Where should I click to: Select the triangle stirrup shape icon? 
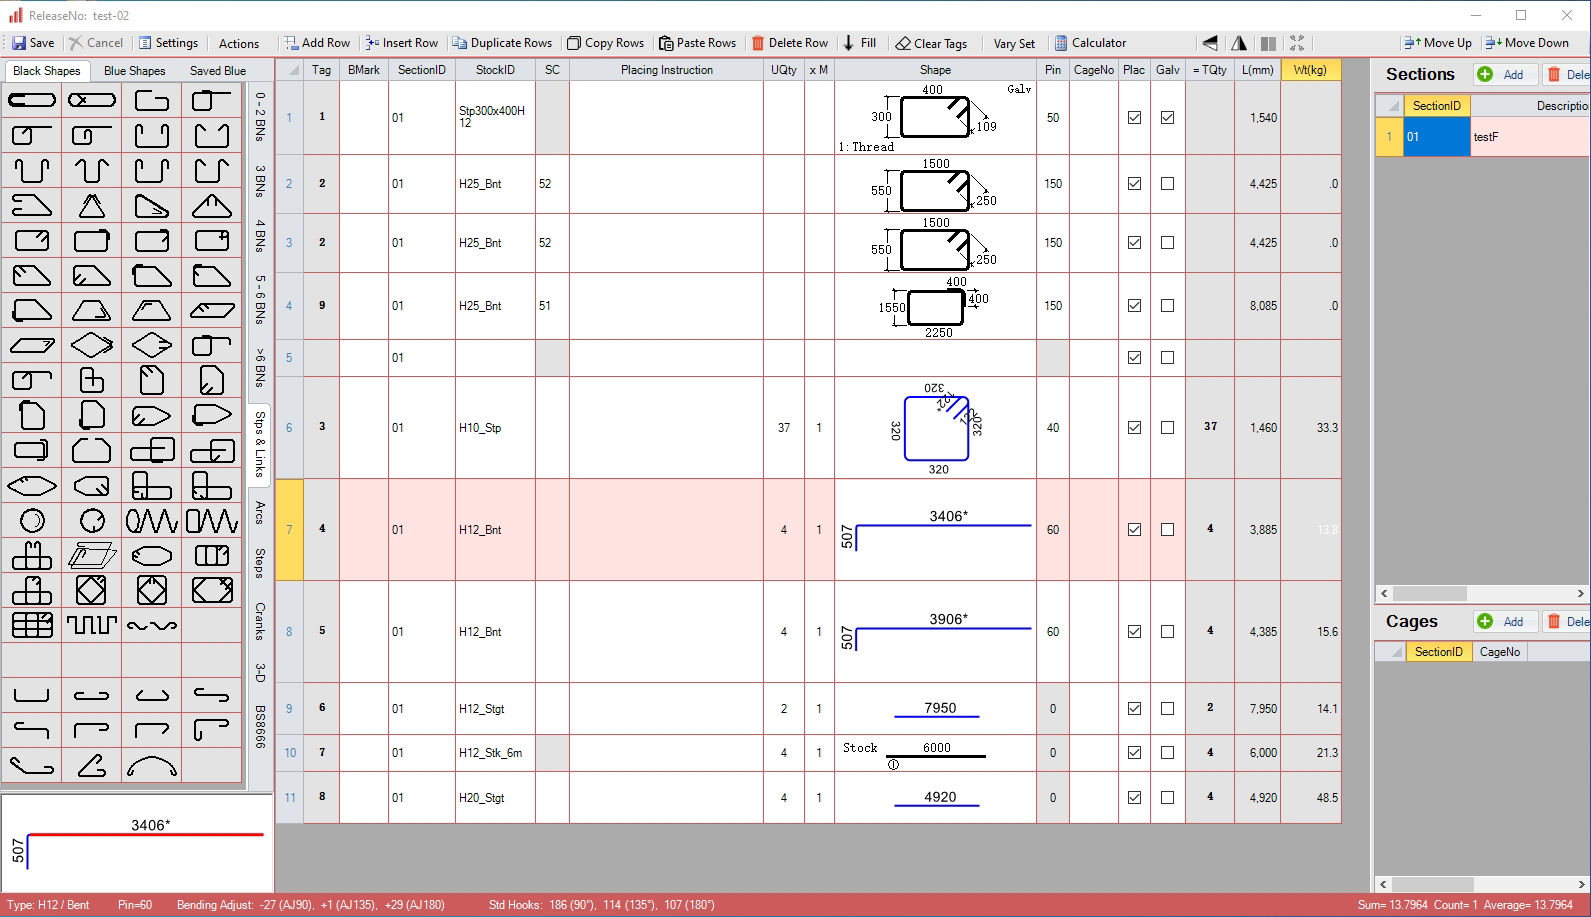pyautogui.click(x=92, y=205)
